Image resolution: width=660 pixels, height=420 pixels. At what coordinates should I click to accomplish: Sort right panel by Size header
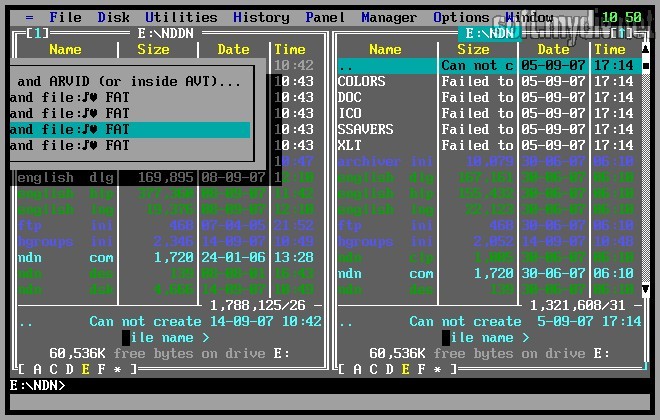473,49
